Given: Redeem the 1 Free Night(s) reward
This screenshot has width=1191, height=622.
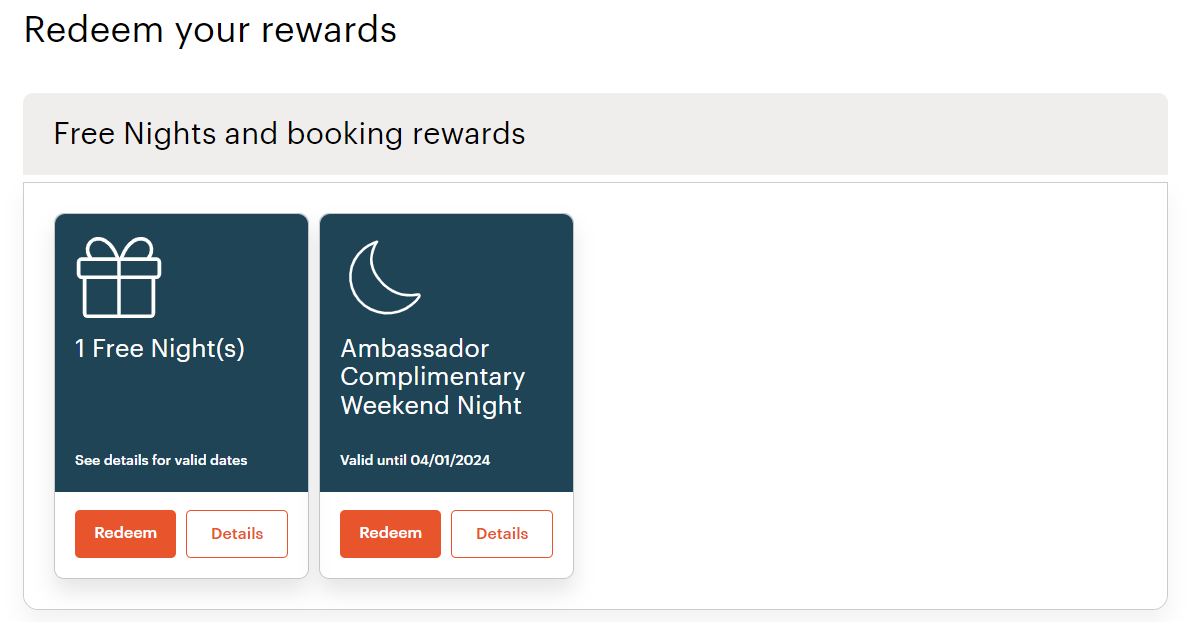Looking at the screenshot, I should [125, 534].
